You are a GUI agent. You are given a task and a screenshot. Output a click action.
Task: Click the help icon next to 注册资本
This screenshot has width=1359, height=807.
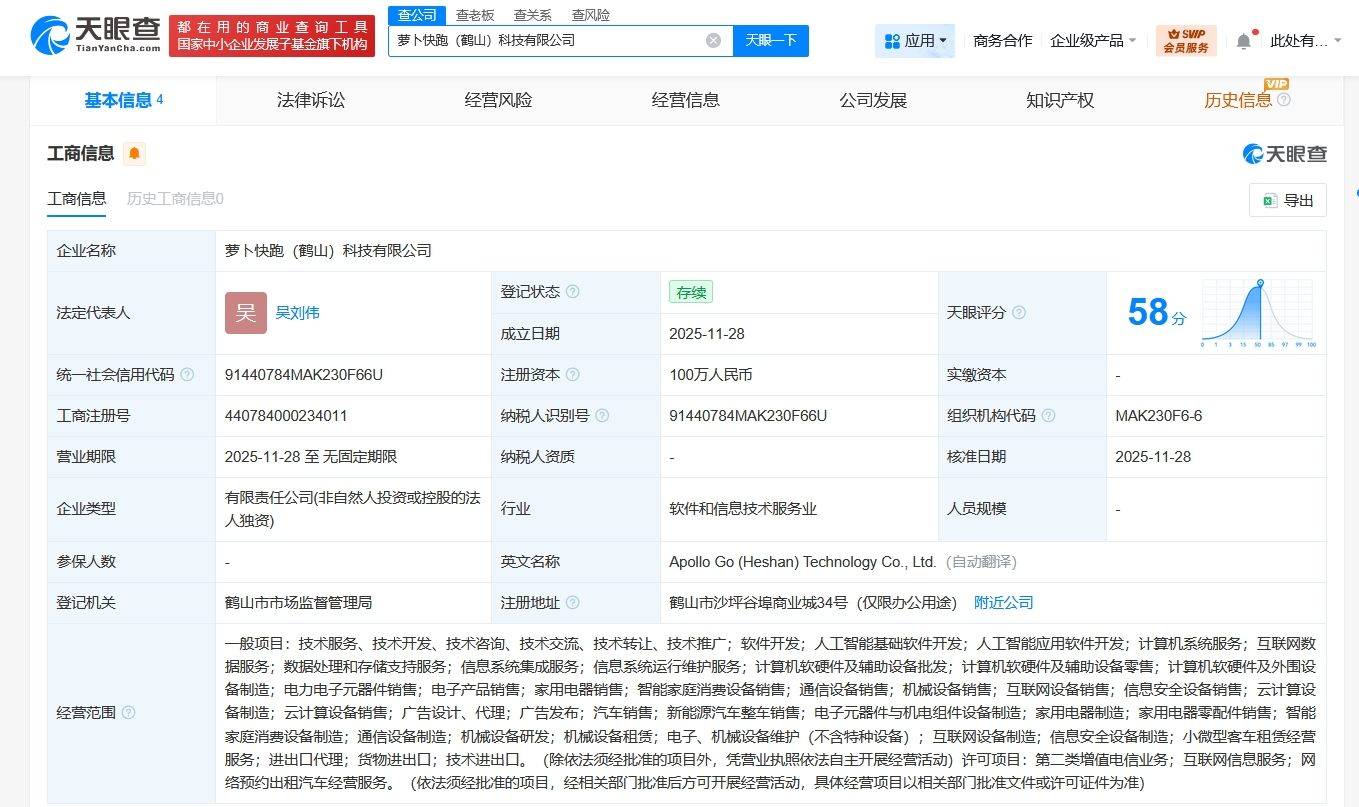tap(573, 375)
